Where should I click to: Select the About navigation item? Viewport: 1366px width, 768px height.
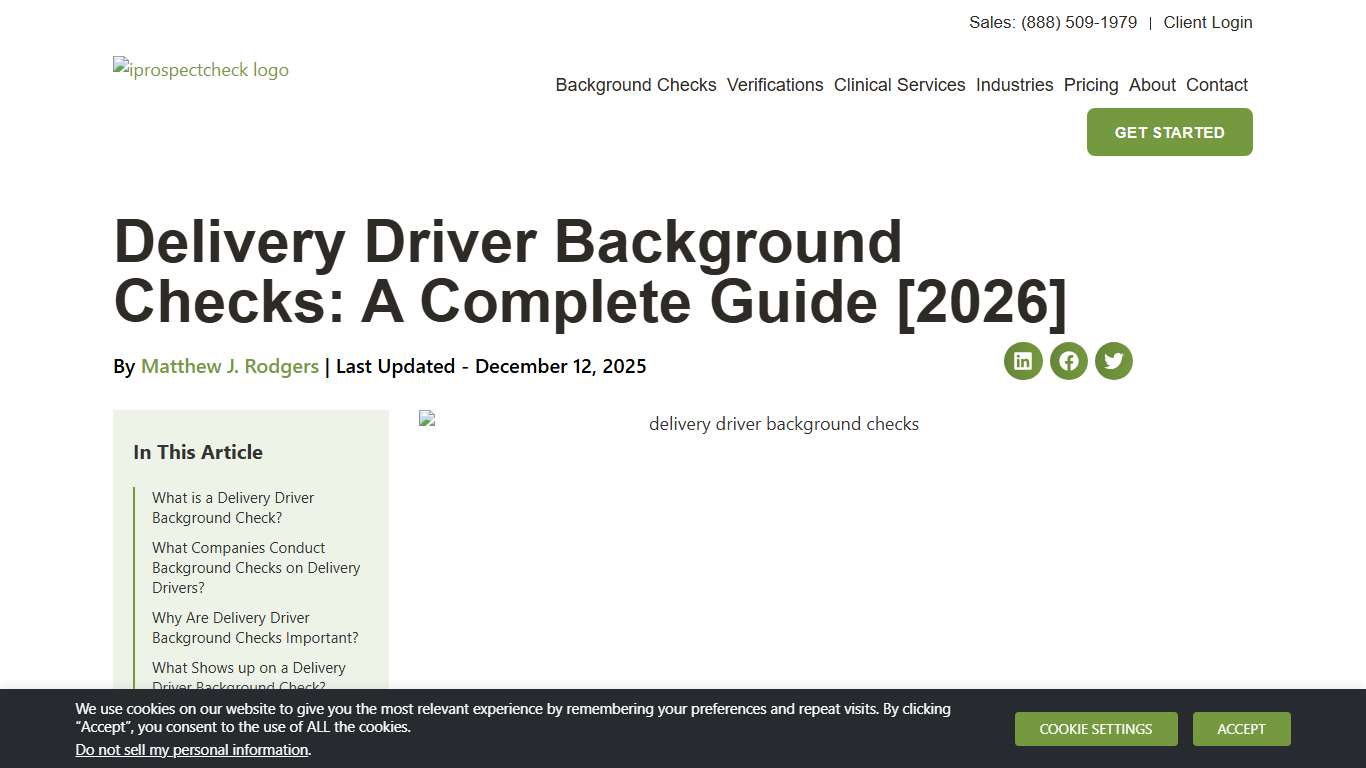coord(1152,85)
